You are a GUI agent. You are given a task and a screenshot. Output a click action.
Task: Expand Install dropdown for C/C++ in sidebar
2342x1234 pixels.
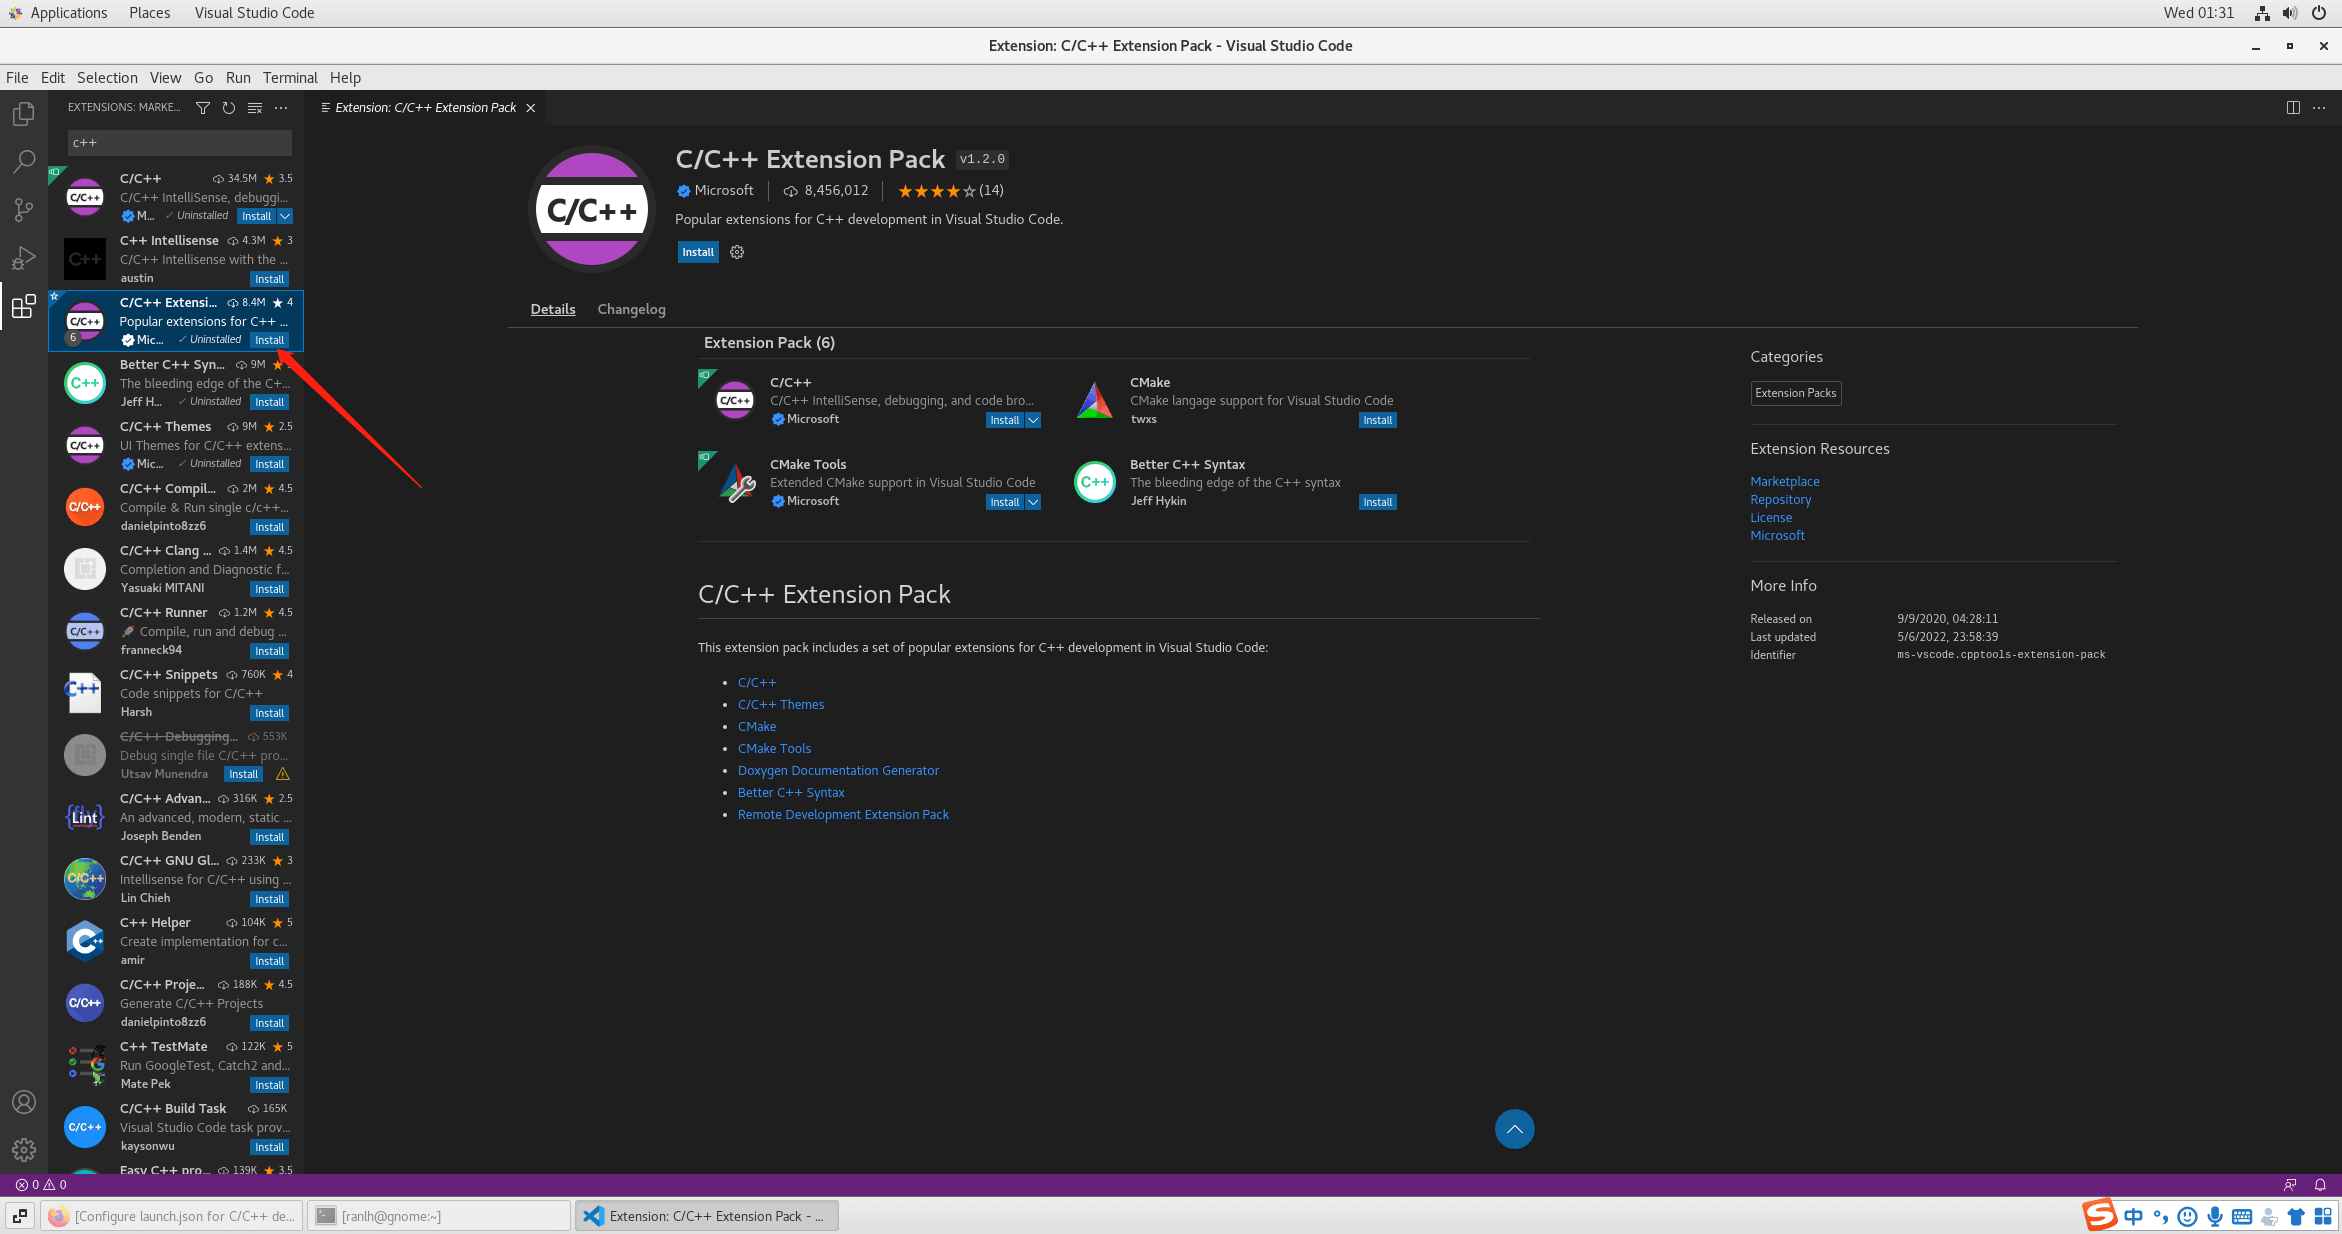(286, 216)
